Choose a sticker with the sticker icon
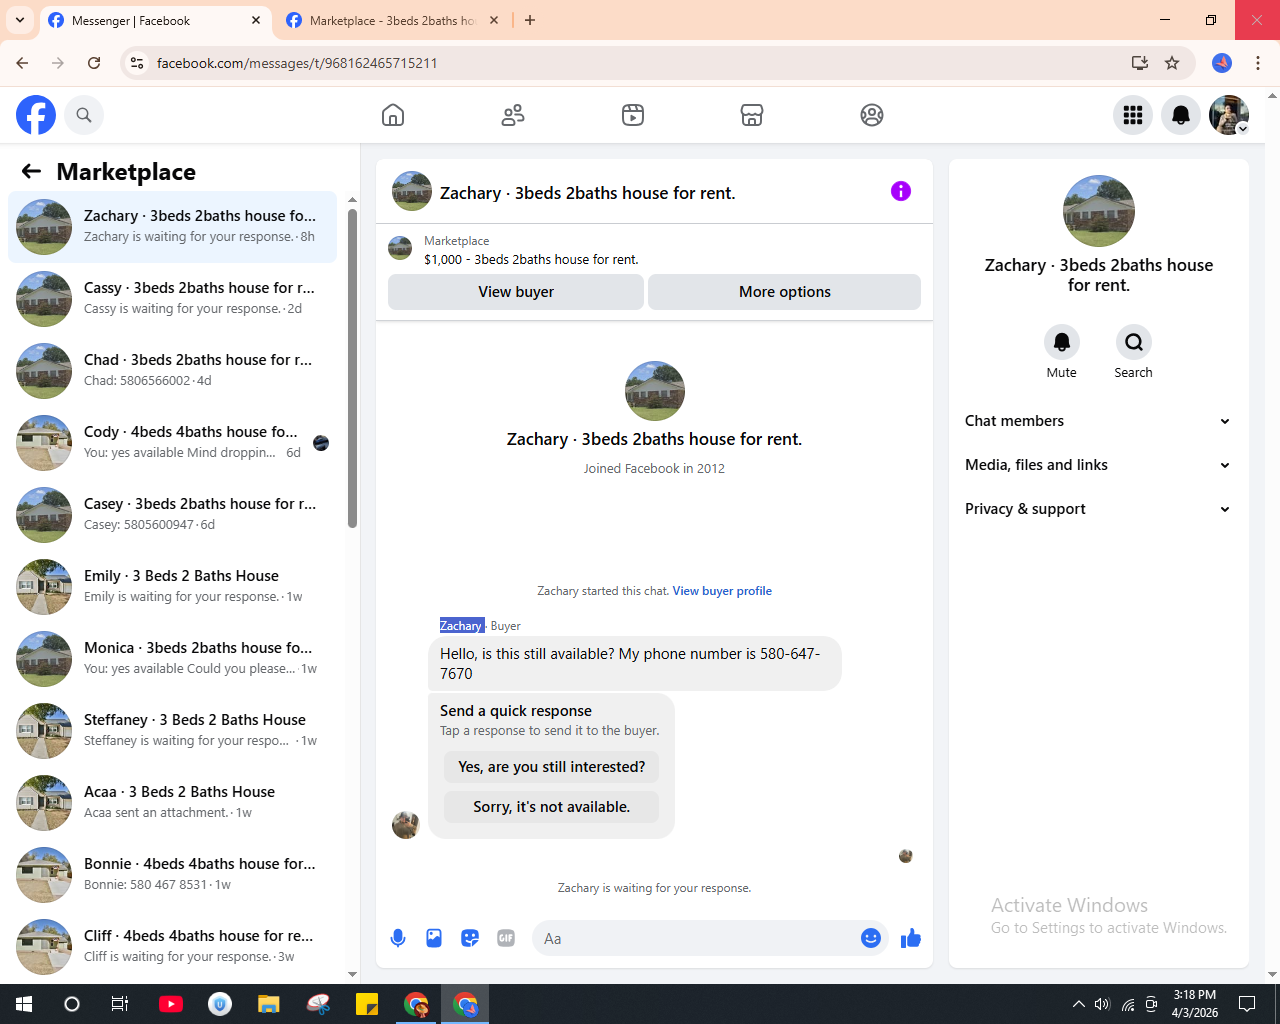 pyautogui.click(x=470, y=938)
